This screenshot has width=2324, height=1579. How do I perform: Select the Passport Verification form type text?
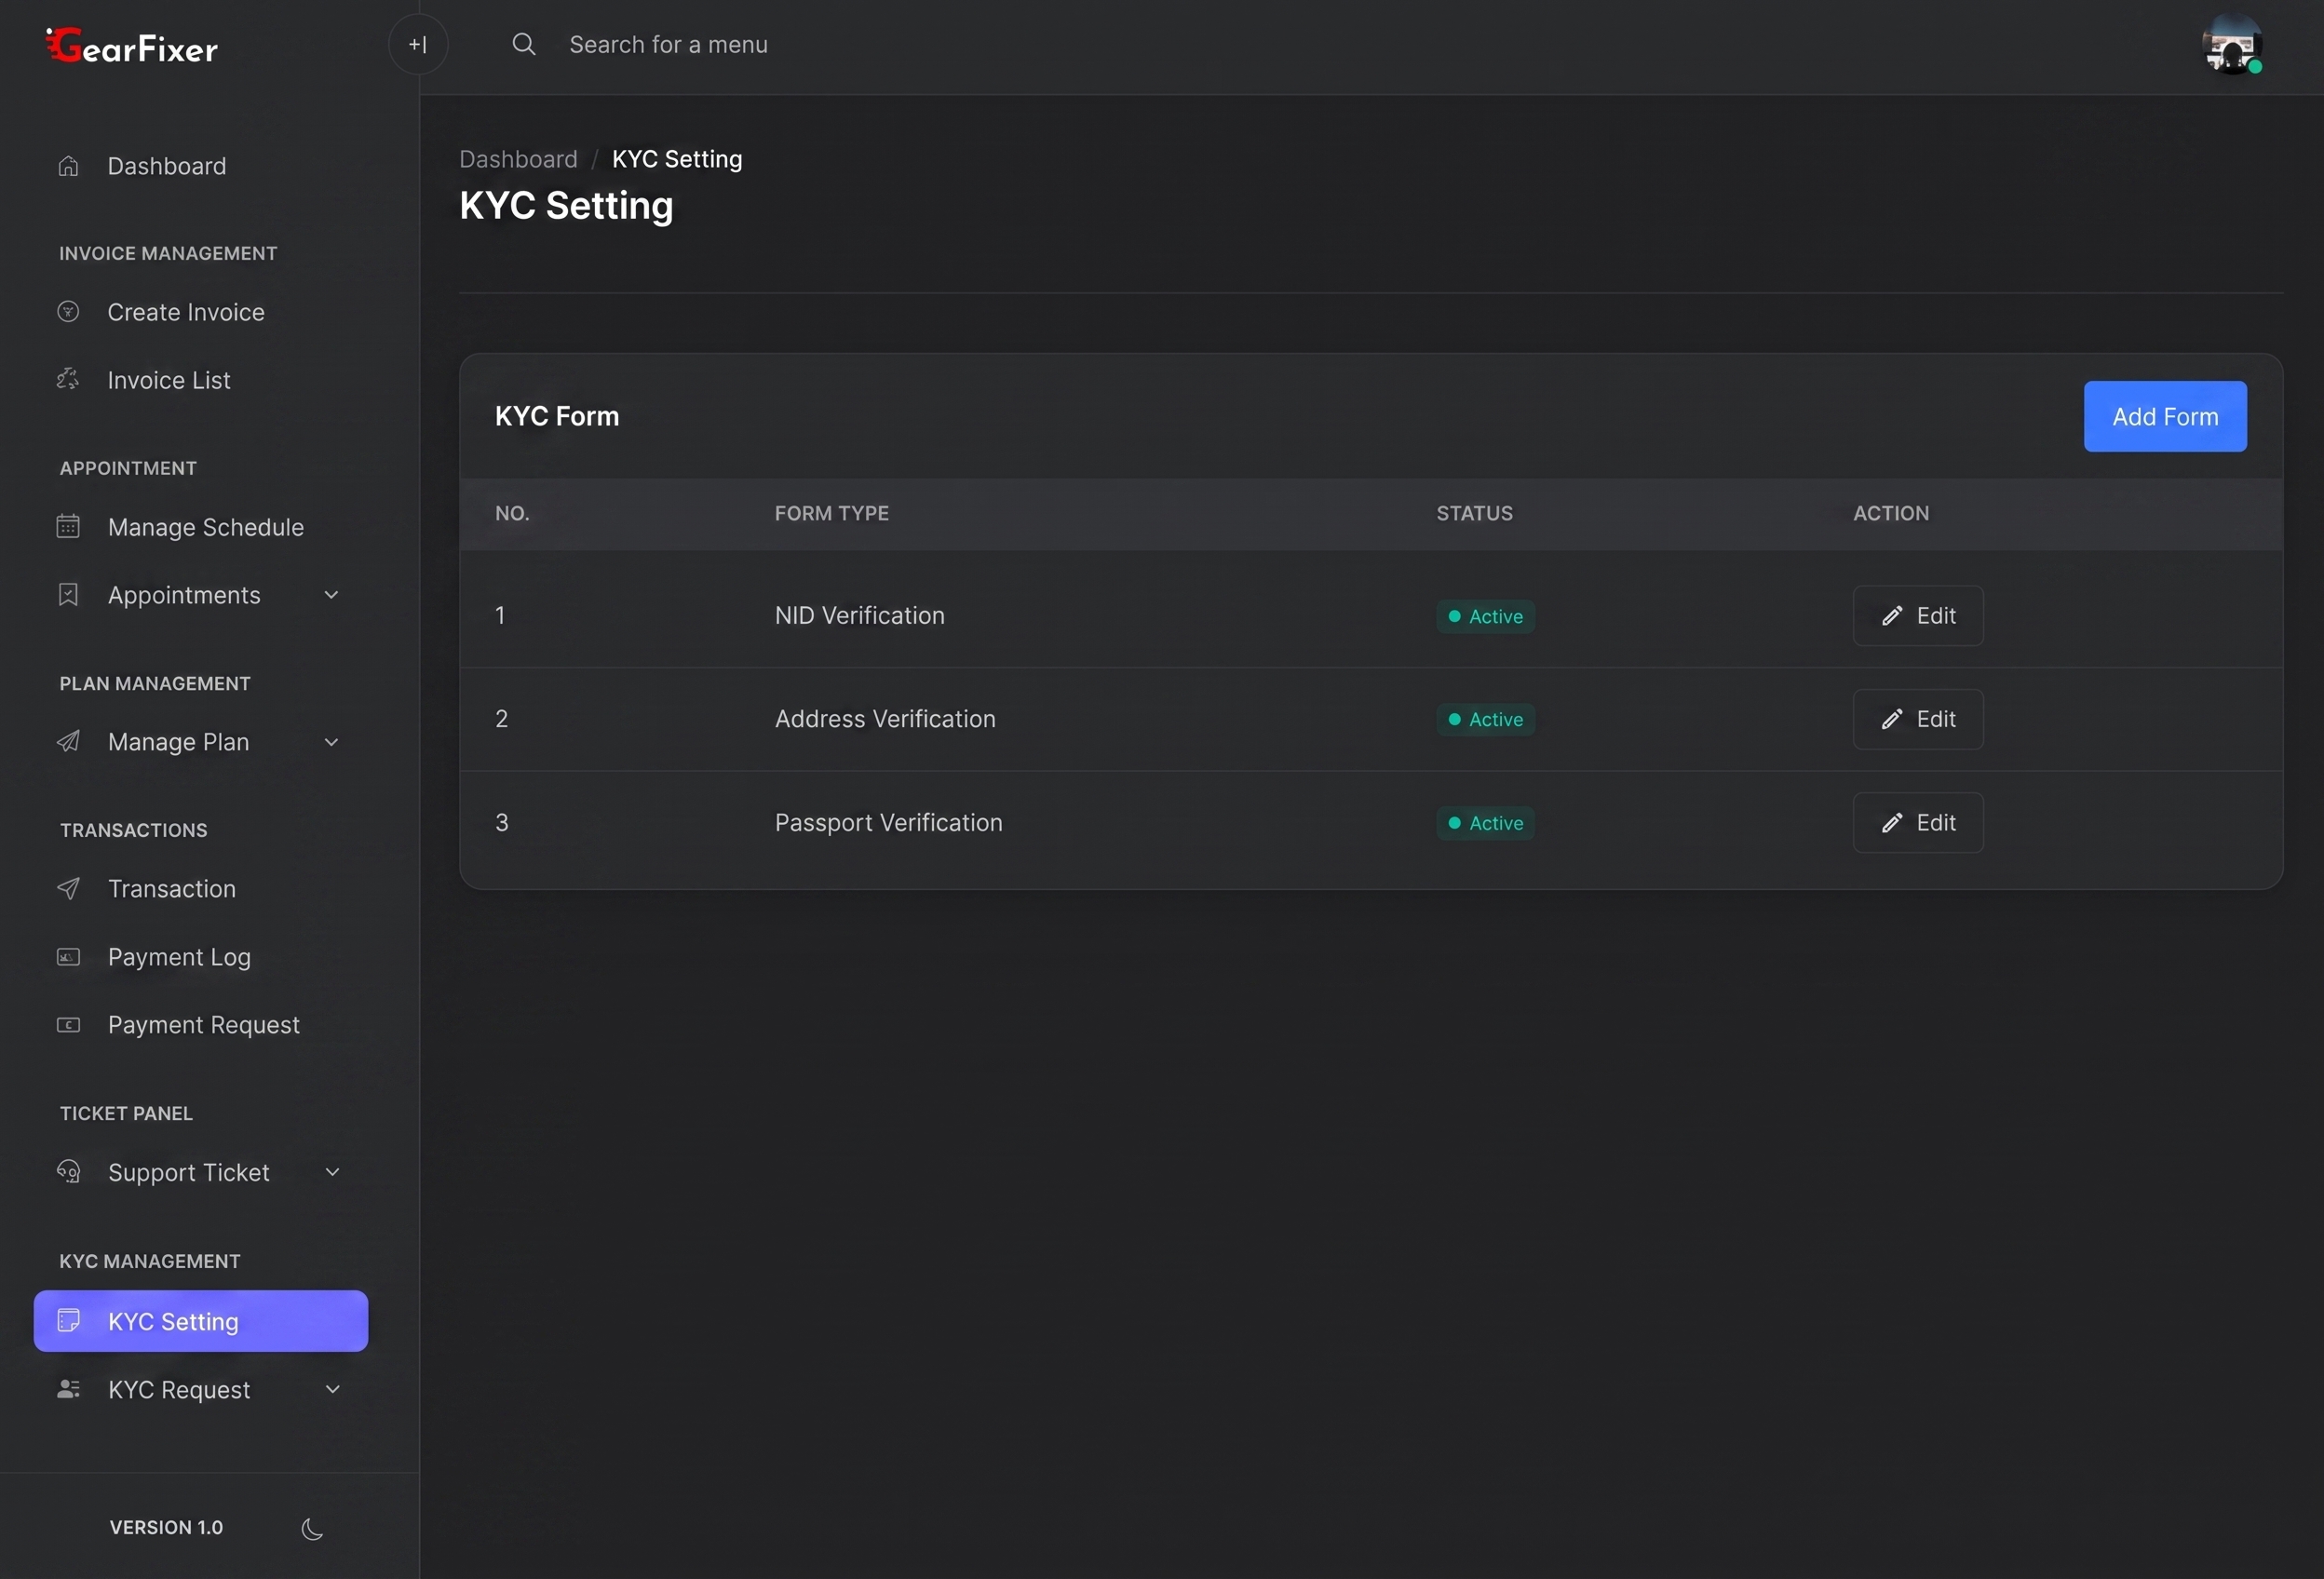[888, 823]
